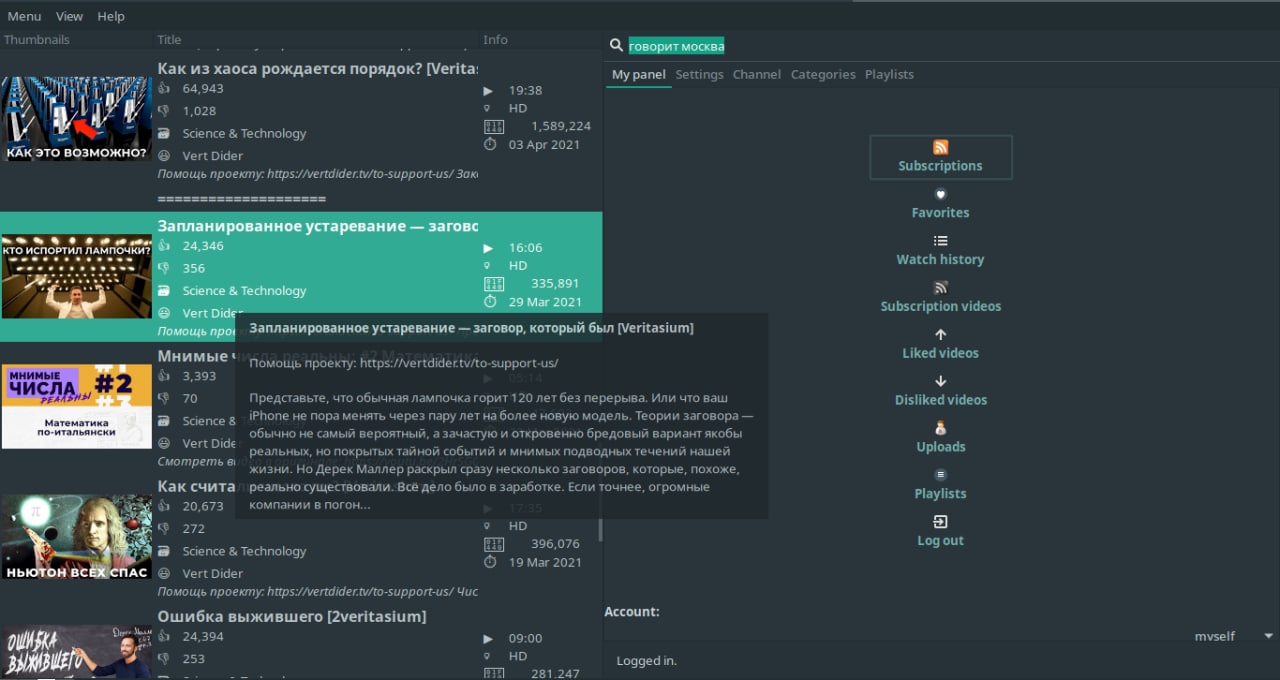Select the НЬЮТОН ВСЕХ СПАС thumbnail
The height and width of the screenshot is (680, 1280).
77,537
